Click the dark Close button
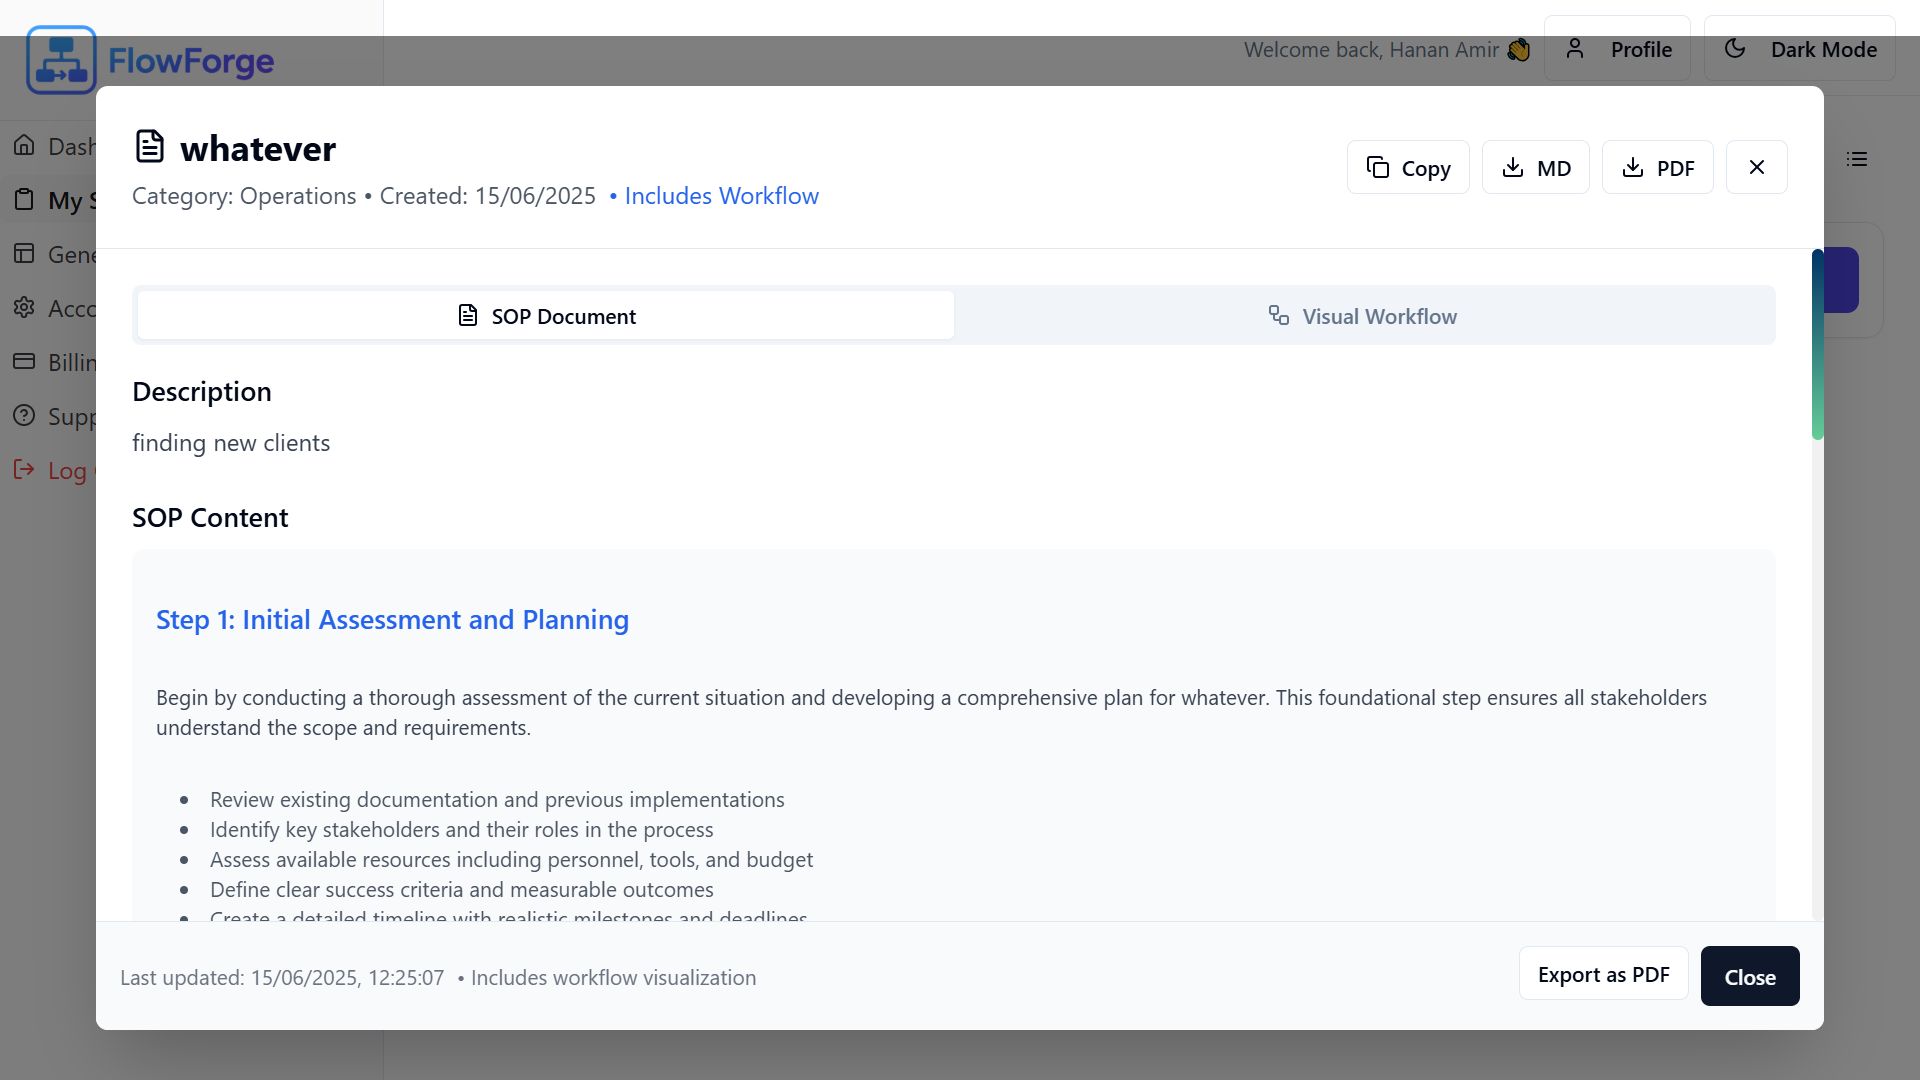The height and width of the screenshot is (1080, 1920). [x=1749, y=977]
